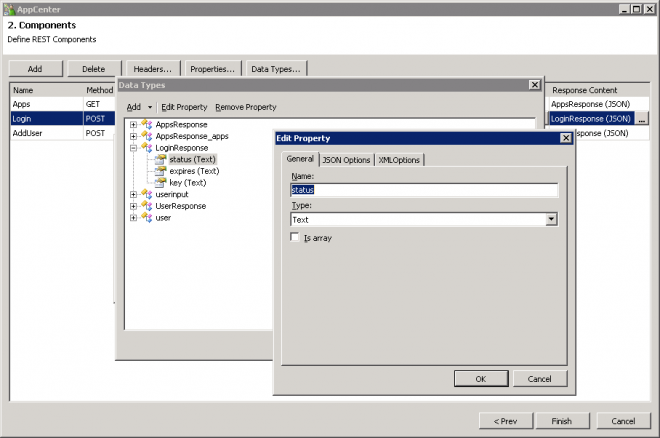Screen dimensions: 660x438
Task: Click Cancel in Edit Property dialog
Action: (x=540, y=379)
